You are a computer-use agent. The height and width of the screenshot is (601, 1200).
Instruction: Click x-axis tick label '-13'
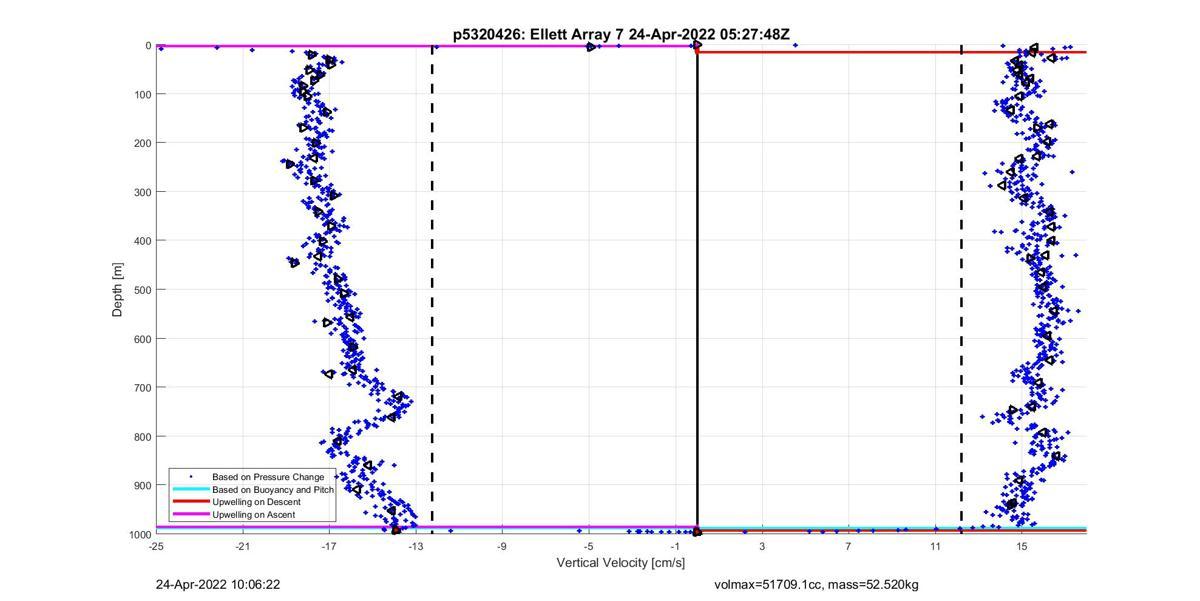[416, 546]
